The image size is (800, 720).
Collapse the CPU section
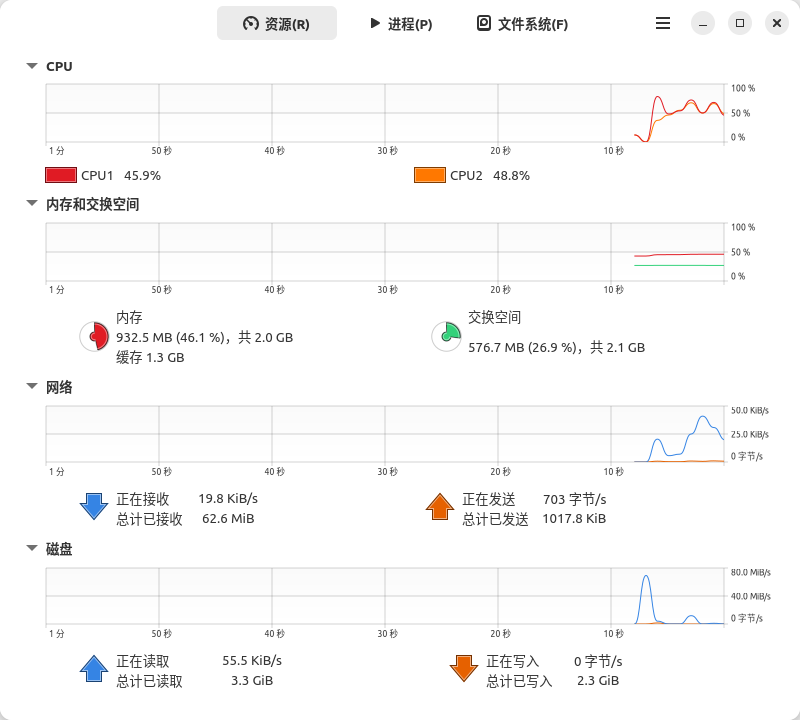(32, 67)
